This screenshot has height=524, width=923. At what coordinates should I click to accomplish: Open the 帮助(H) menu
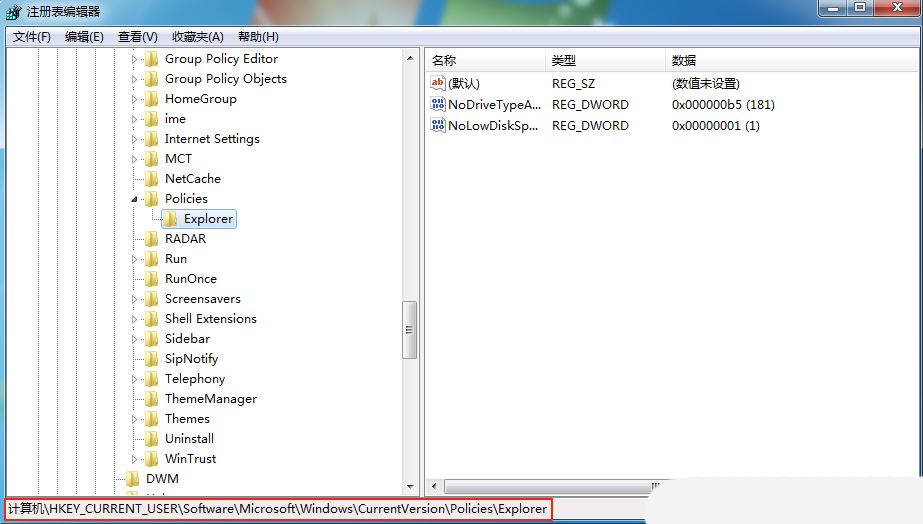click(258, 37)
